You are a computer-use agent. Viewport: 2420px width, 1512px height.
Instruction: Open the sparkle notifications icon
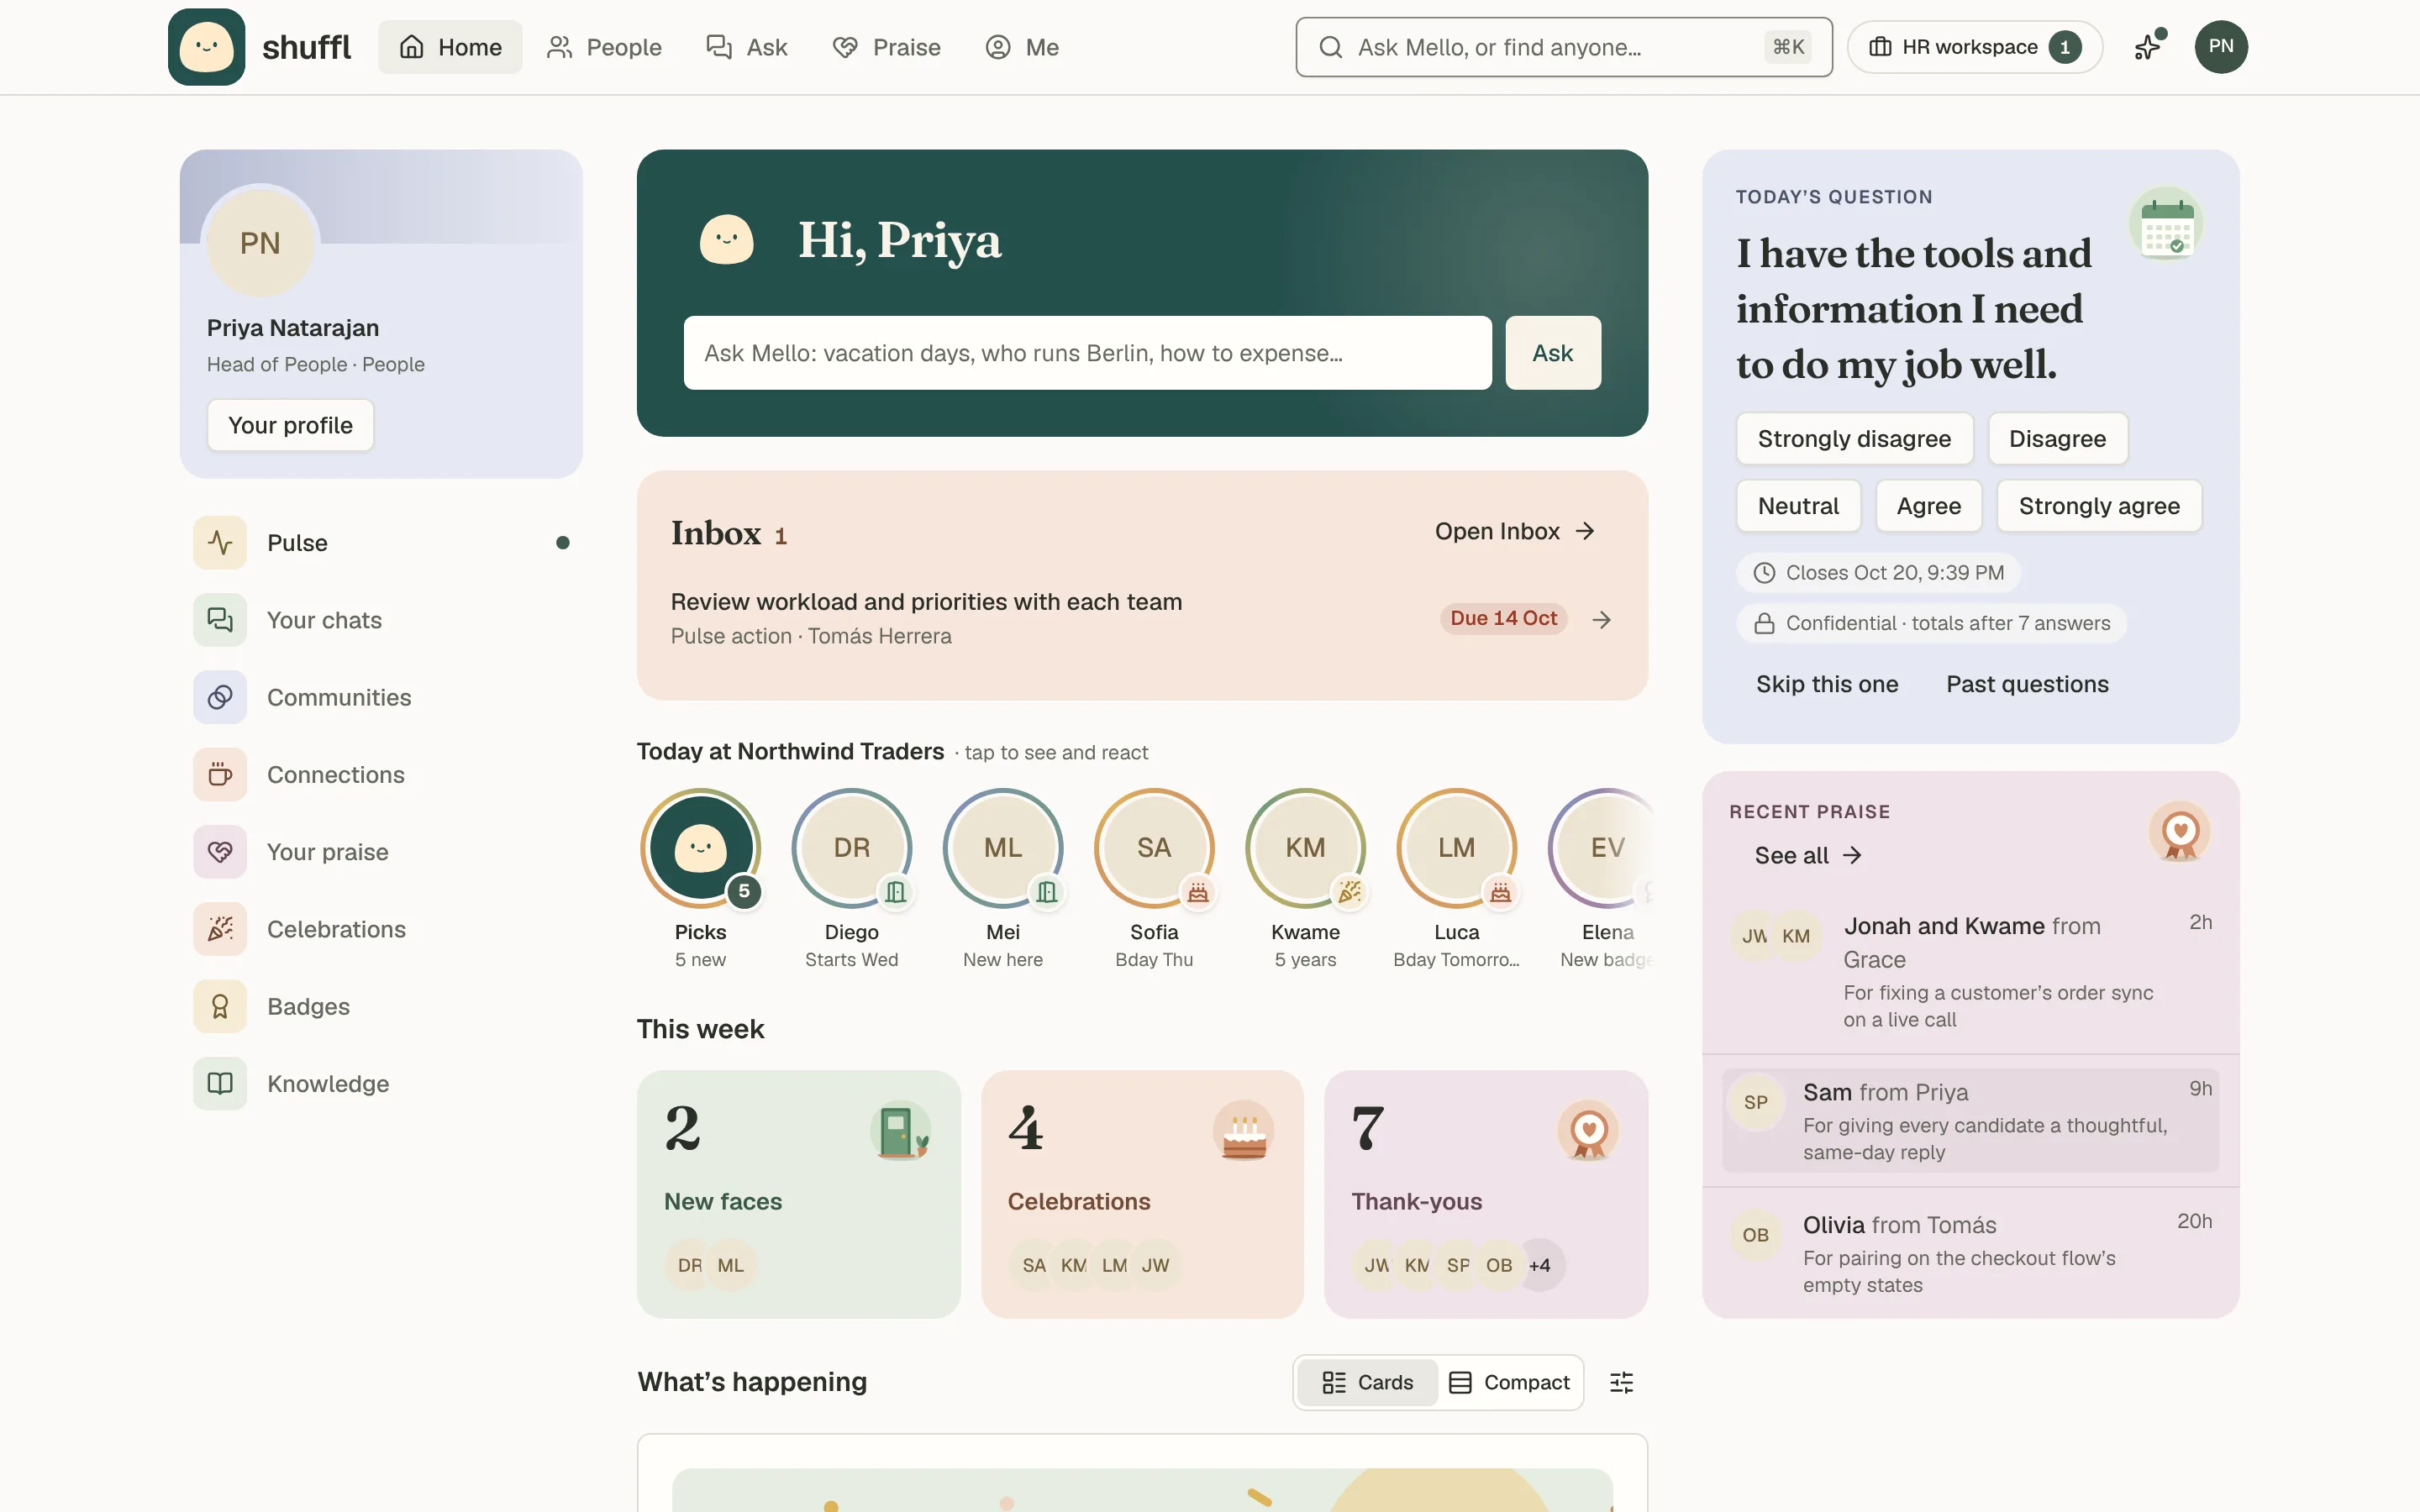[x=2147, y=47]
